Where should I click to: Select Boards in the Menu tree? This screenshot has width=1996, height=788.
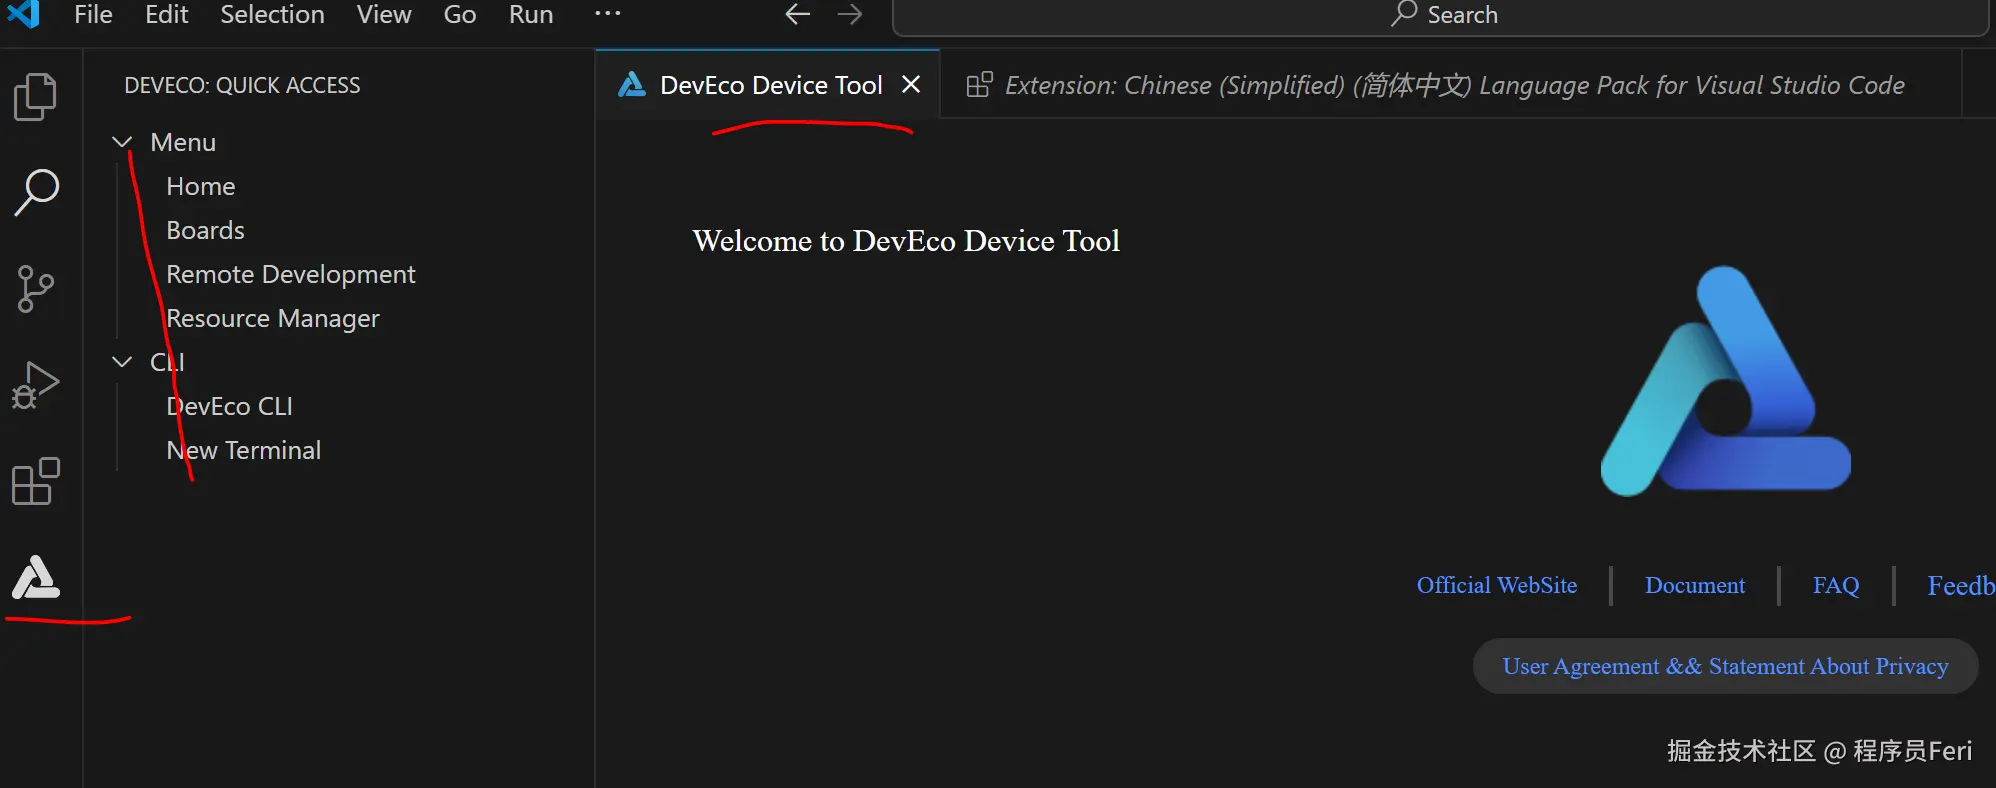click(205, 231)
